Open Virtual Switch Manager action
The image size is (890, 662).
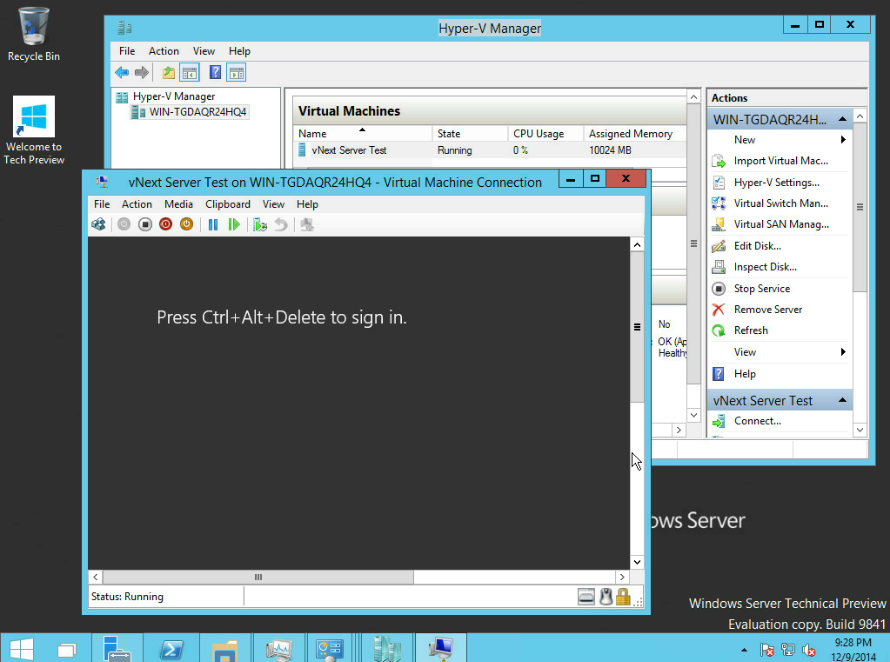(x=780, y=203)
